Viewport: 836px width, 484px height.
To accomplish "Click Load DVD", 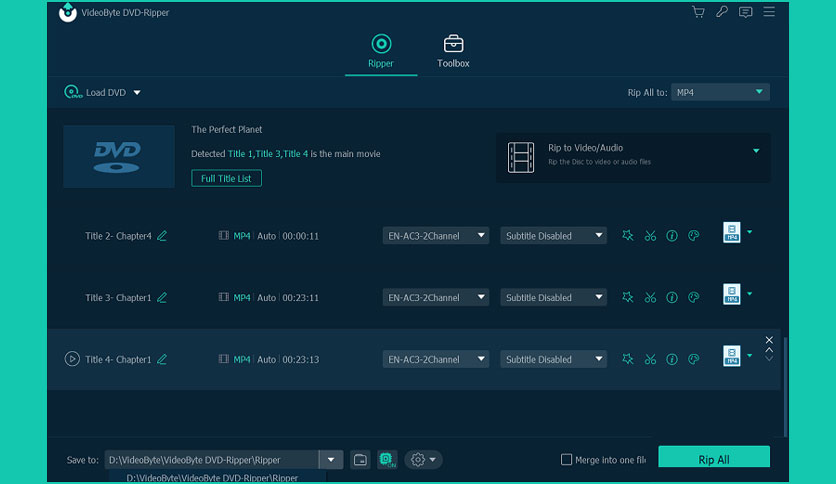I will click(x=95, y=92).
